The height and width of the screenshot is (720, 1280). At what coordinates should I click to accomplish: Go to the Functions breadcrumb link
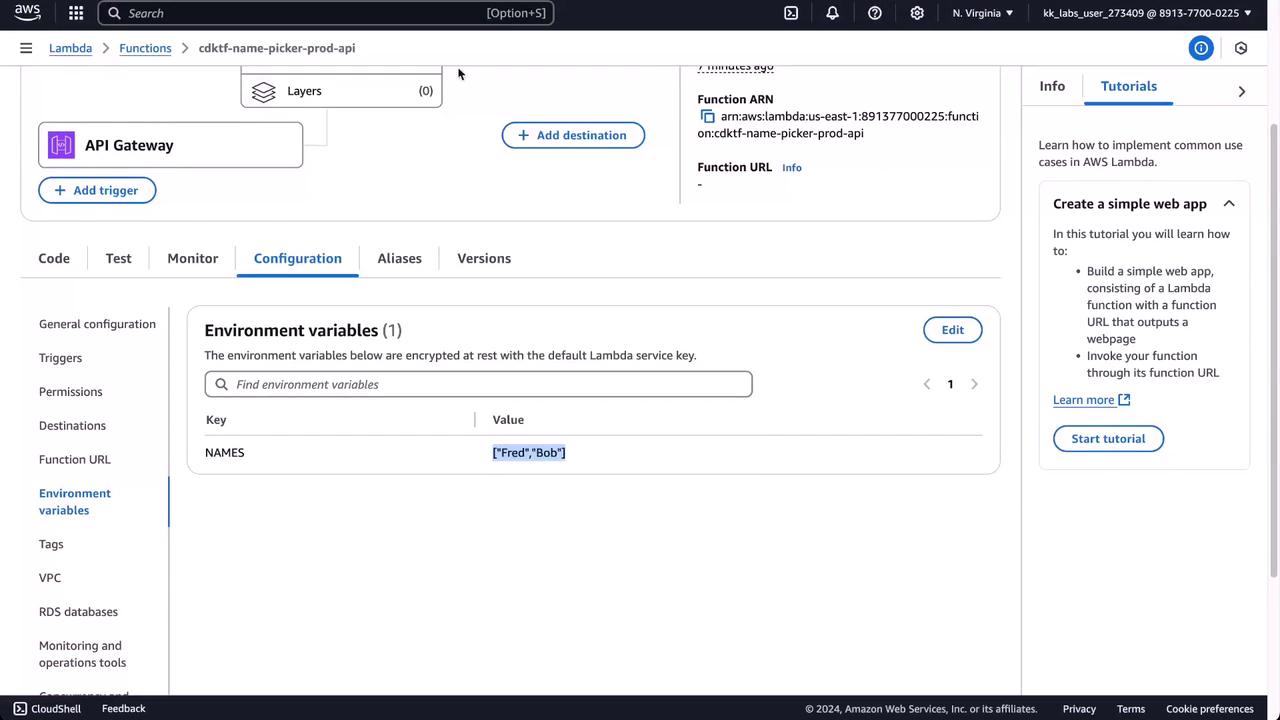click(145, 48)
